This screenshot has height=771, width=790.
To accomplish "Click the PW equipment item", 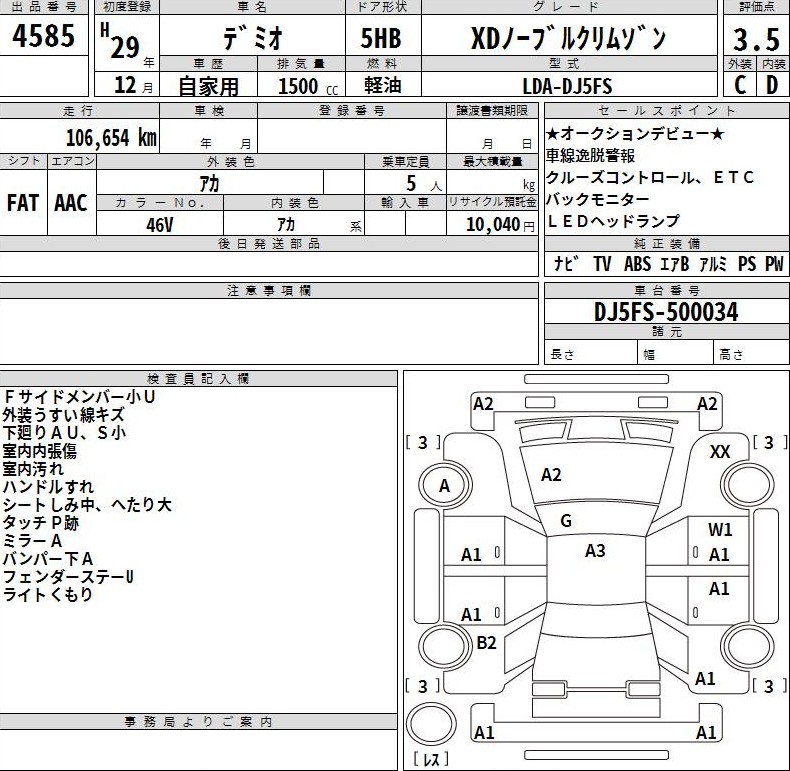I will (x=774, y=264).
